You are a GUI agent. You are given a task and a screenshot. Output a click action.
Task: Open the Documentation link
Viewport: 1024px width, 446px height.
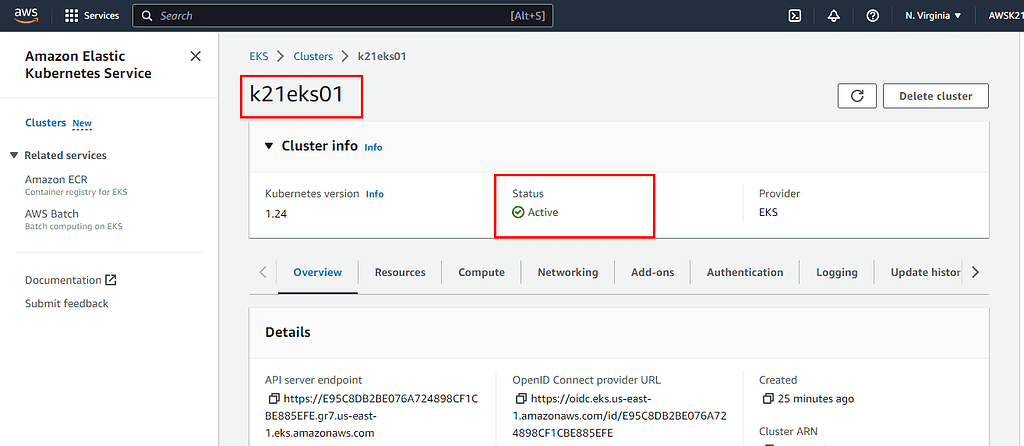tap(63, 280)
